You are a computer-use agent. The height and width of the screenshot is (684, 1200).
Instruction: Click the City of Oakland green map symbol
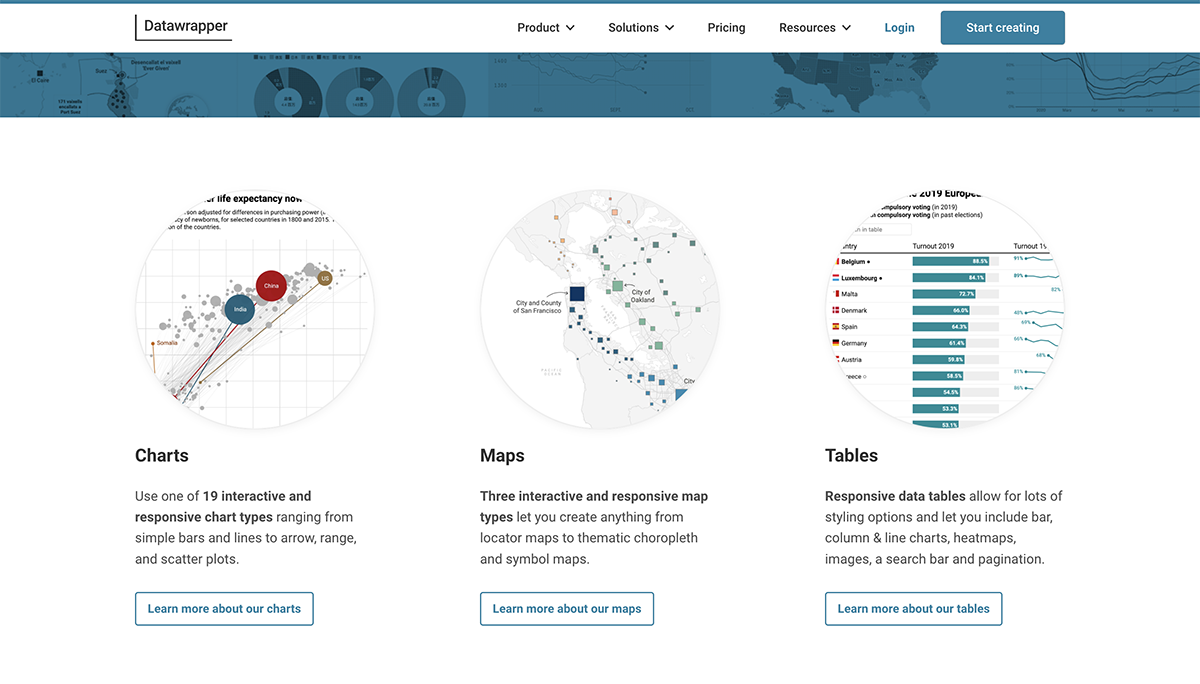click(617, 286)
